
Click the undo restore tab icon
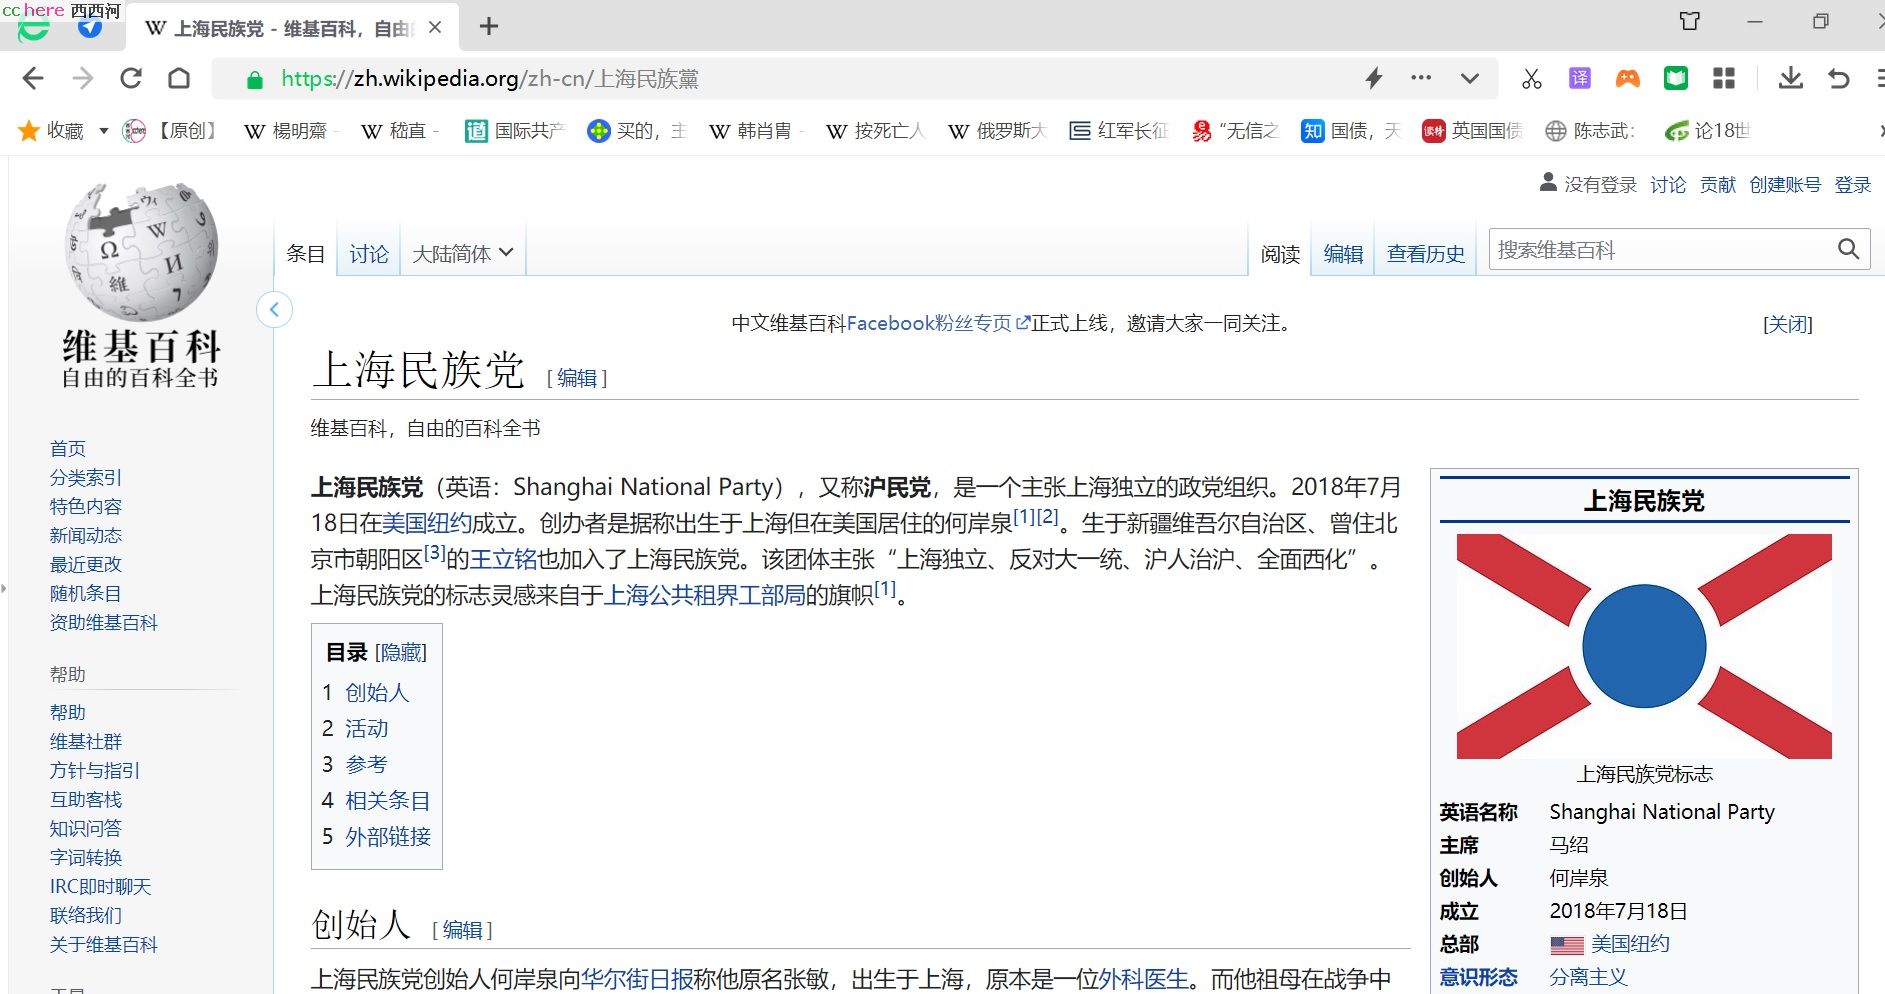coord(1839,78)
